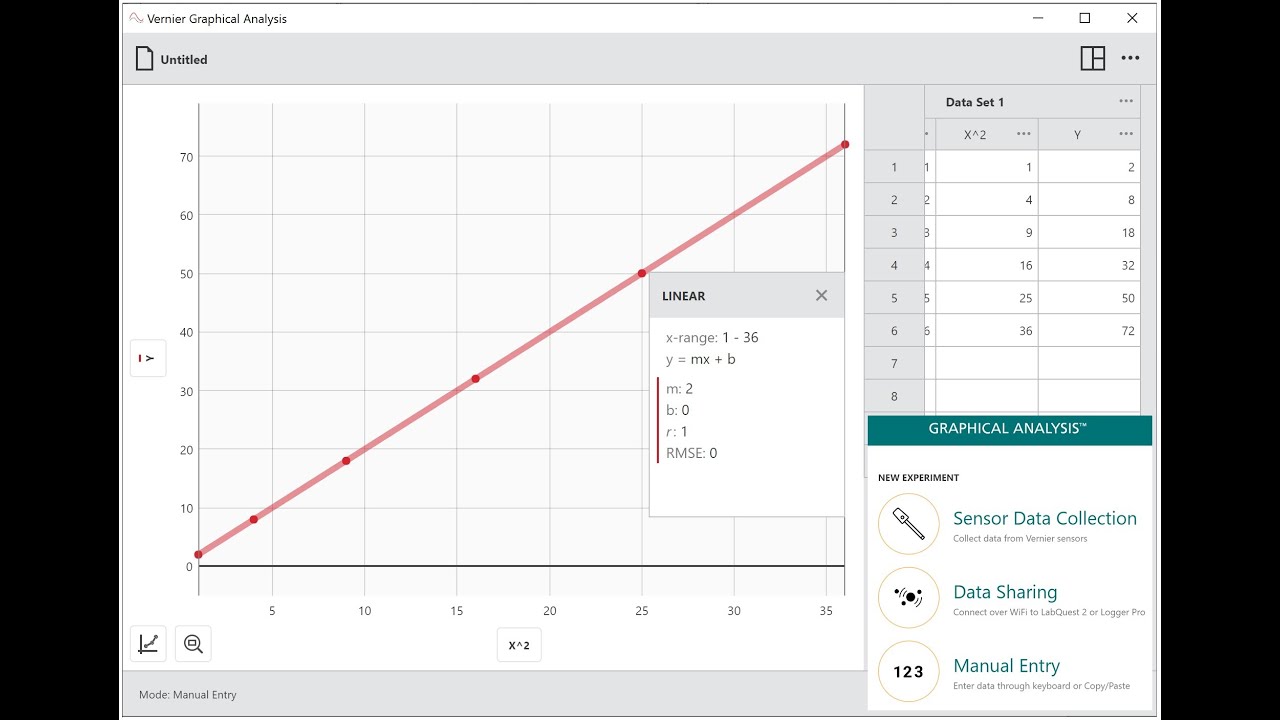This screenshot has height=720, width=1280.
Task: Open the view layout options icon
Action: [1092, 58]
